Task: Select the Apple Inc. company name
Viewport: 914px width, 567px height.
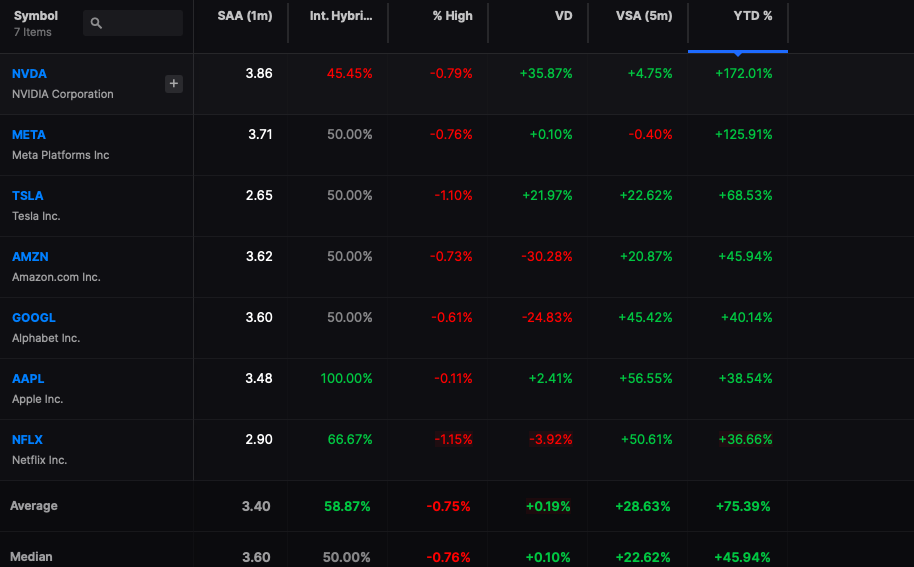Action: [37, 399]
